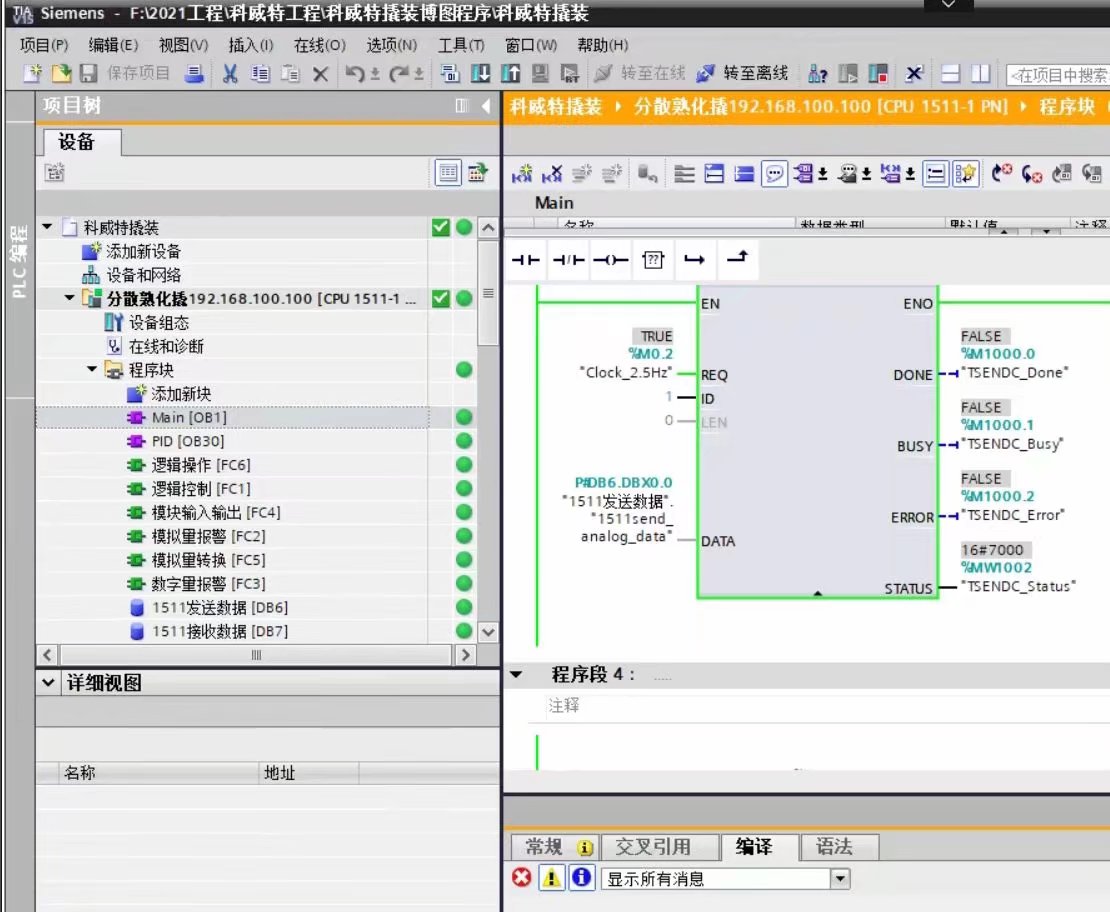
Task: Collapse 程序段 4 network
Action: click(517, 675)
